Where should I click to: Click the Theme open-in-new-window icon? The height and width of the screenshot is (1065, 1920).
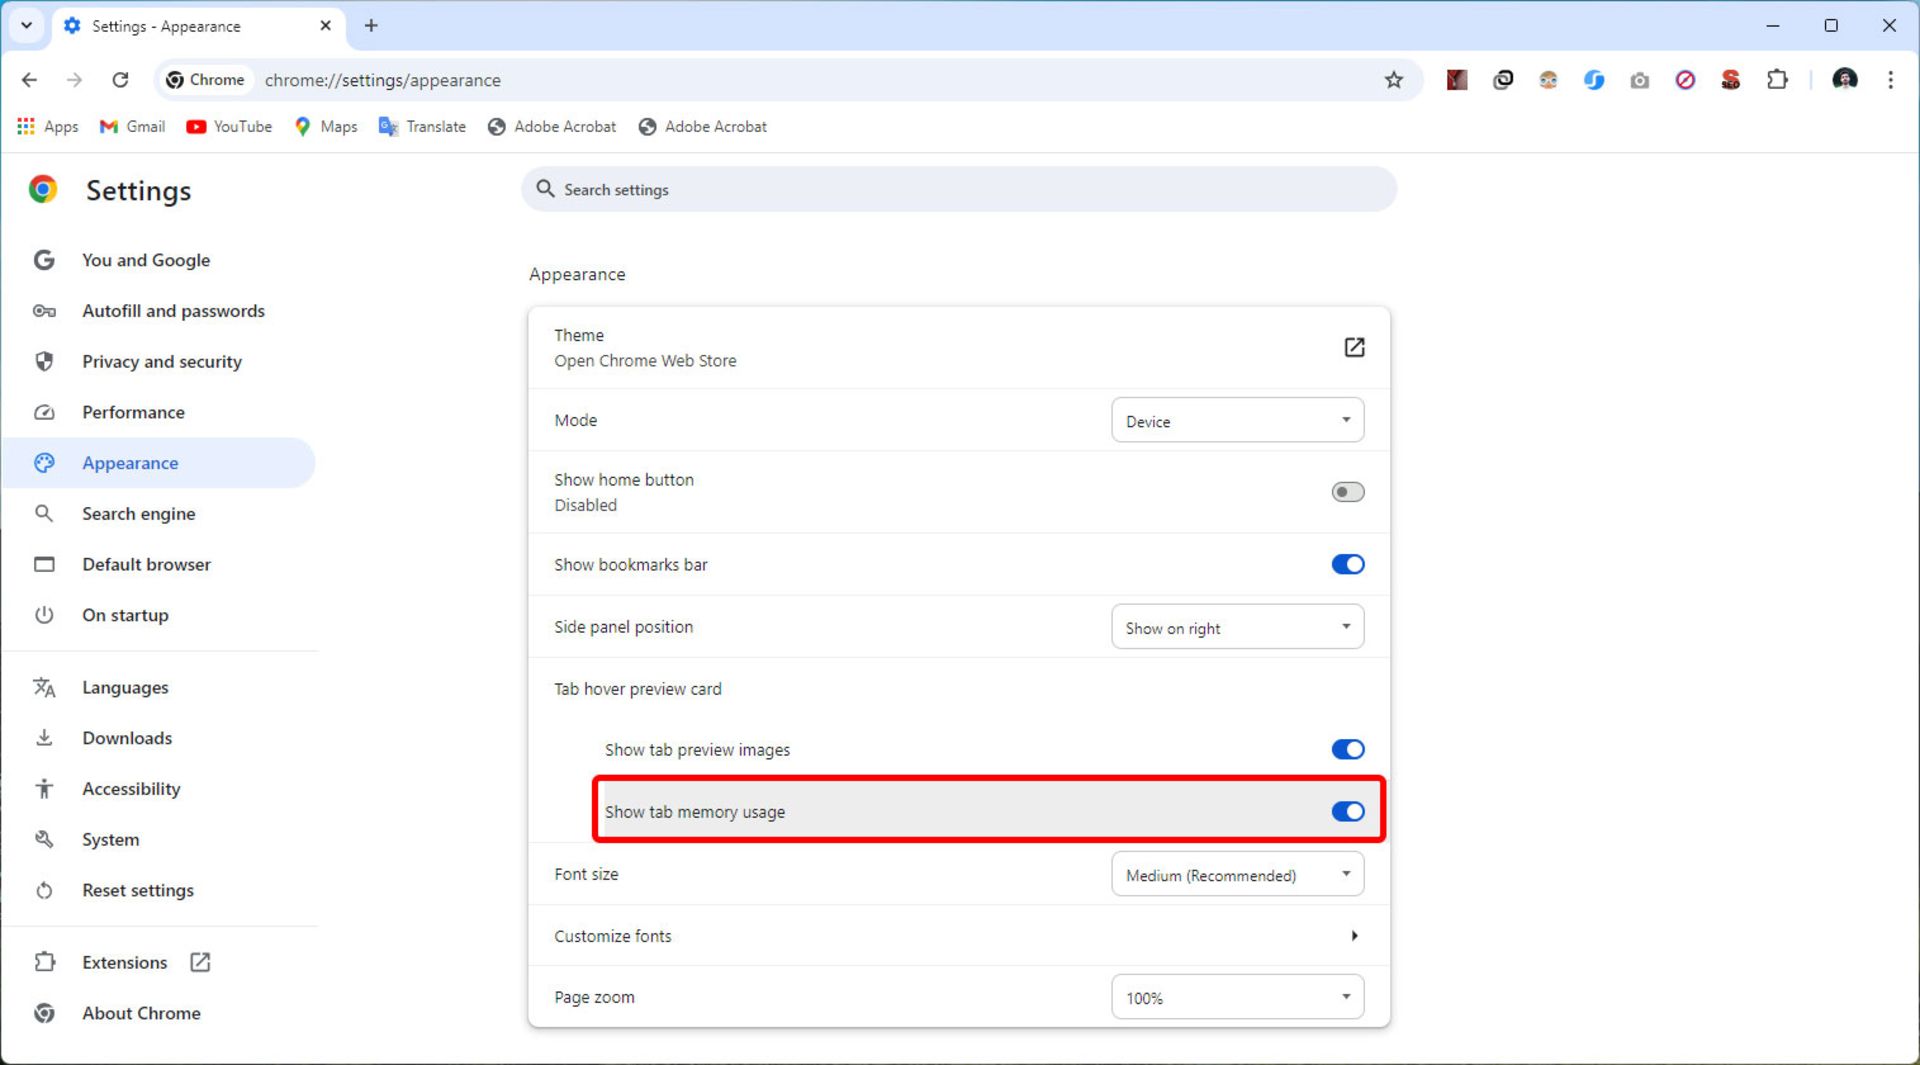pyautogui.click(x=1353, y=347)
